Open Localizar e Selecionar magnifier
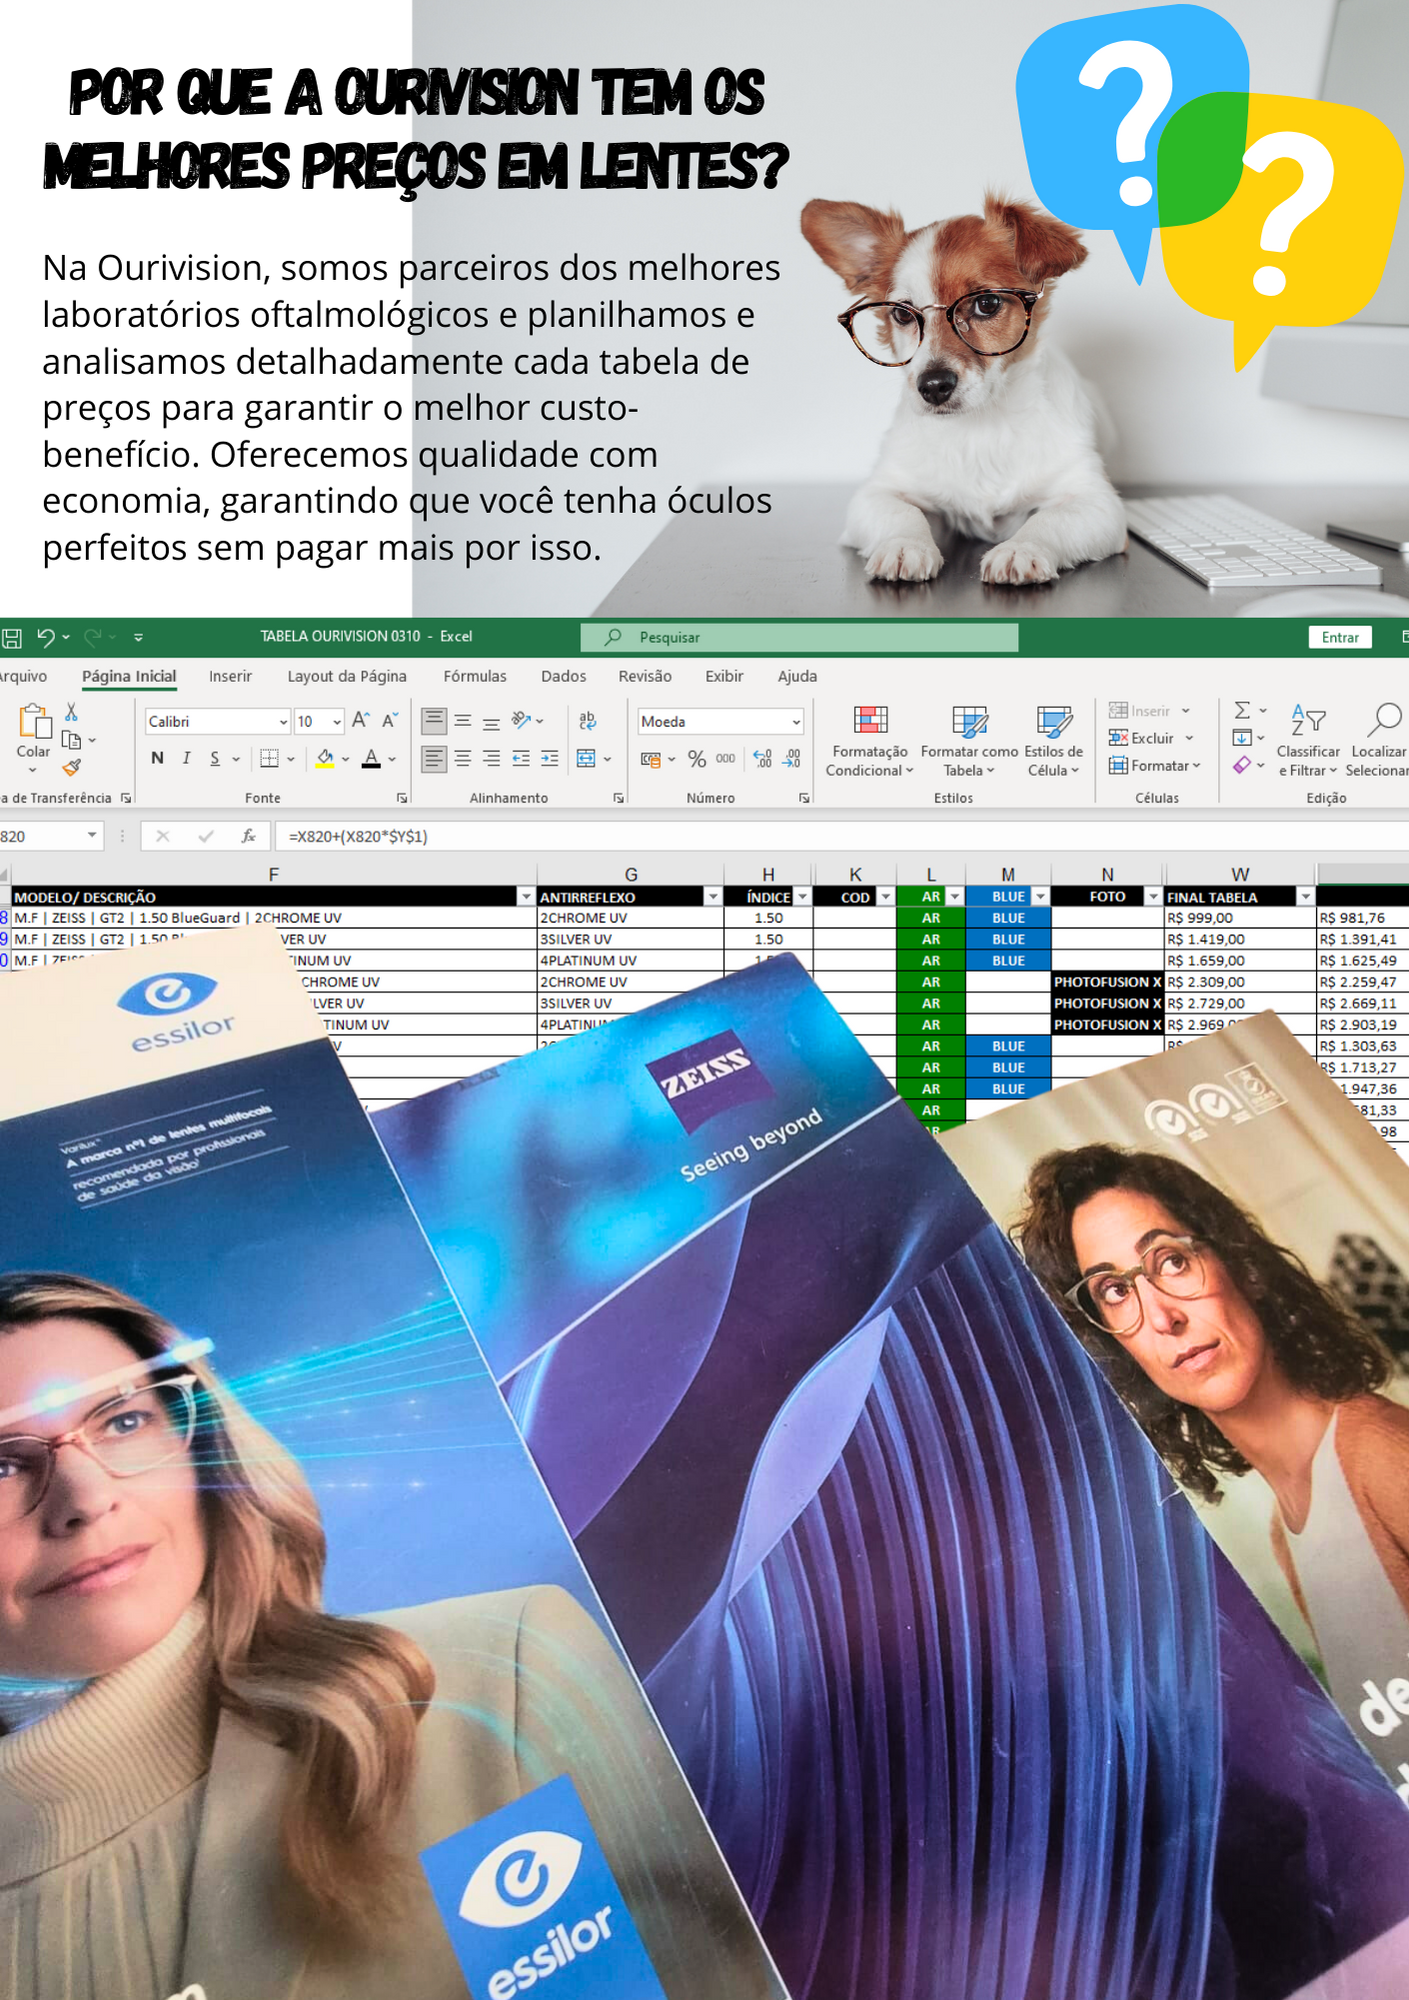Image resolution: width=1409 pixels, height=2000 pixels. coord(1378,740)
